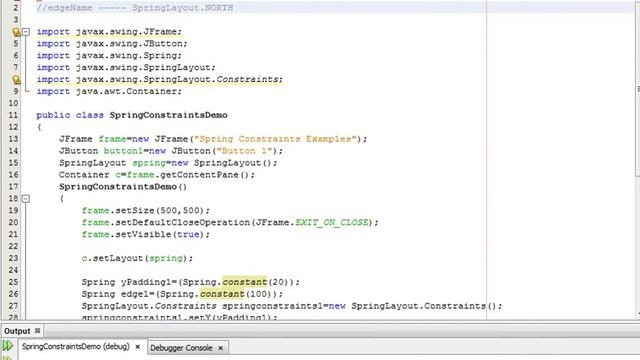Click highlighted "constant" on the yPadding1 line

click(x=244, y=282)
